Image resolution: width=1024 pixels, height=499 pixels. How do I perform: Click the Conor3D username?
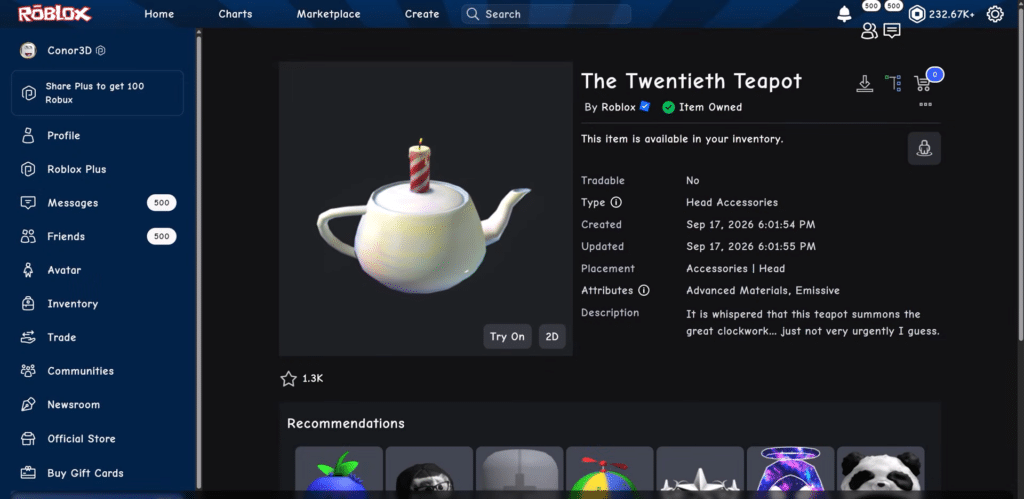click(x=69, y=50)
